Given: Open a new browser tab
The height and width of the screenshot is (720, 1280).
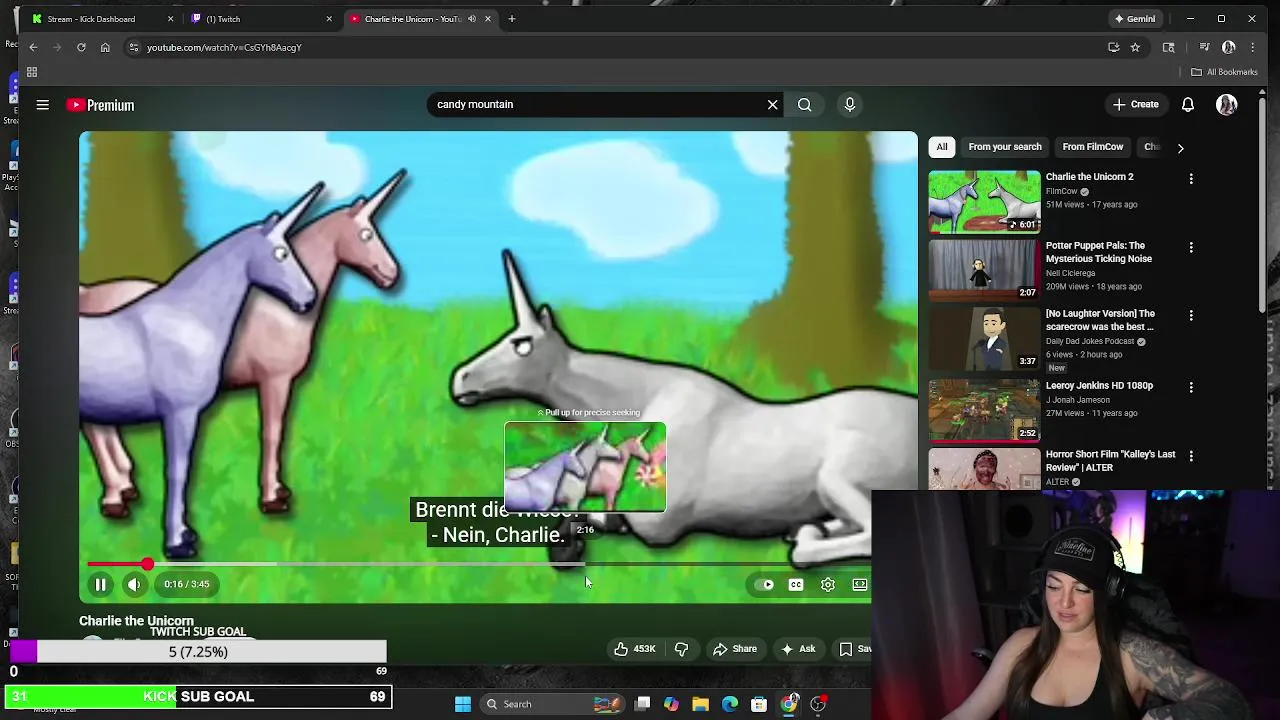Looking at the screenshot, I should click(x=512, y=19).
